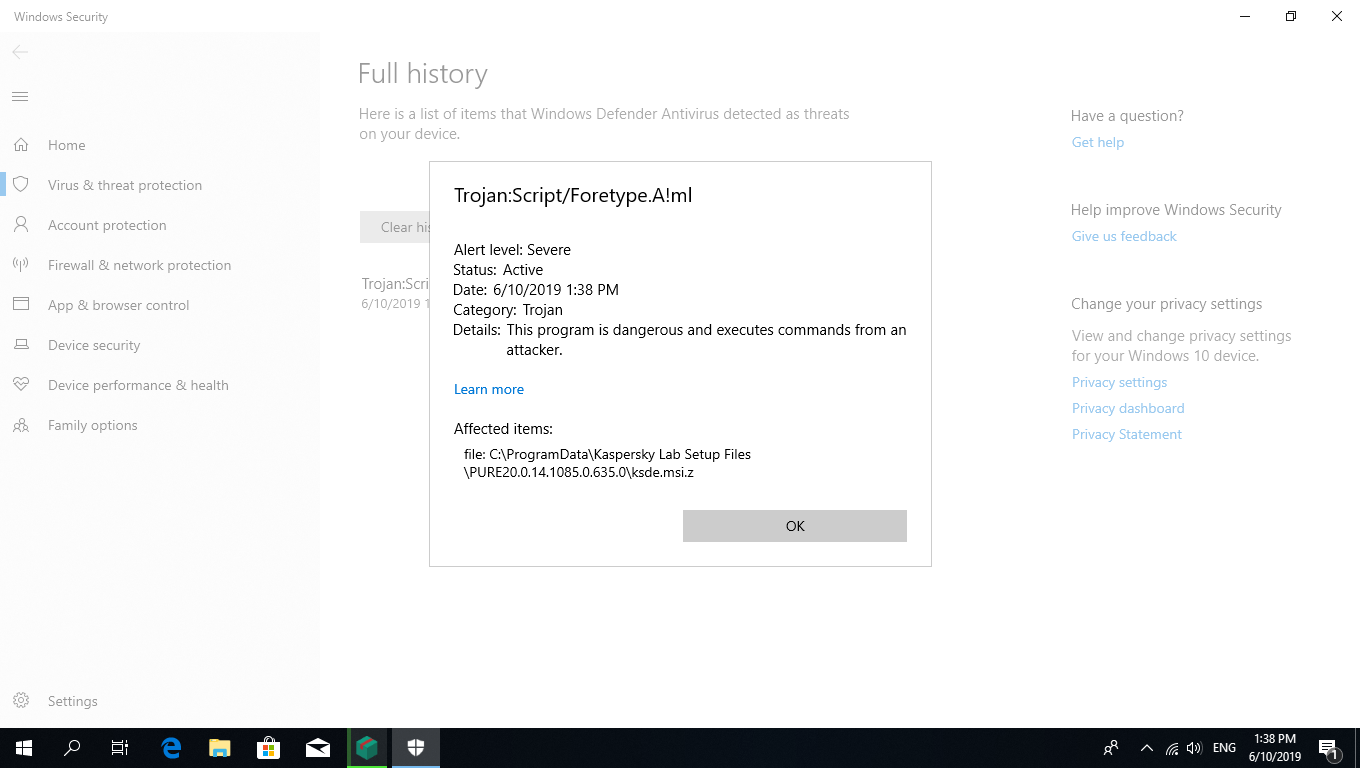Viewport: 1360px width, 768px height.
Task: Open the Windows Start menu
Action: point(24,748)
